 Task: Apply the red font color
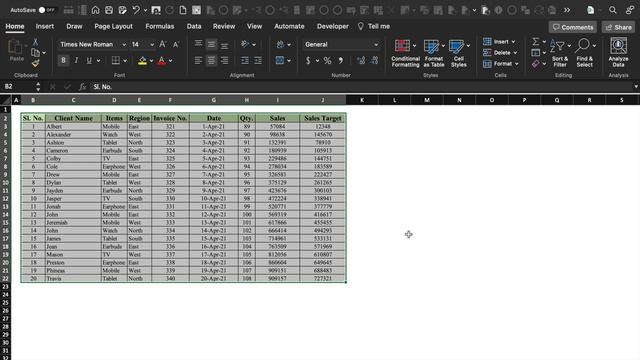pyautogui.click(x=162, y=61)
